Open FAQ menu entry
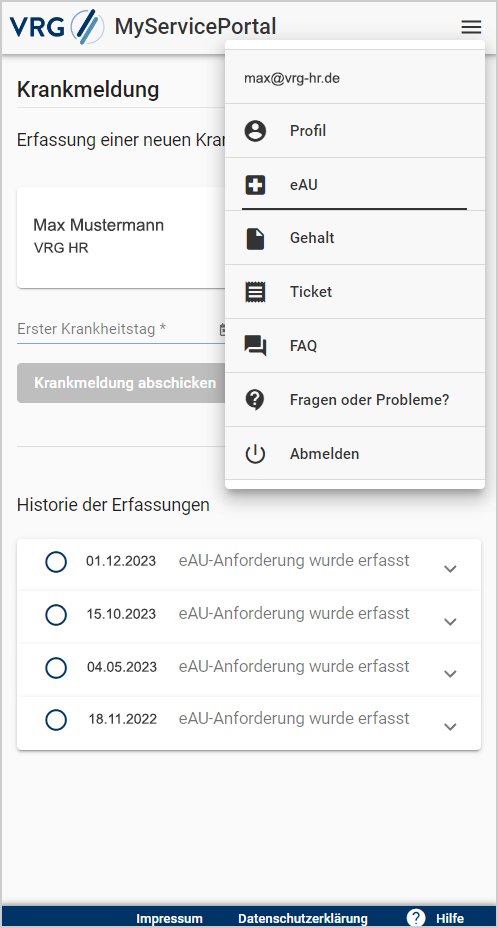 pos(355,346)
